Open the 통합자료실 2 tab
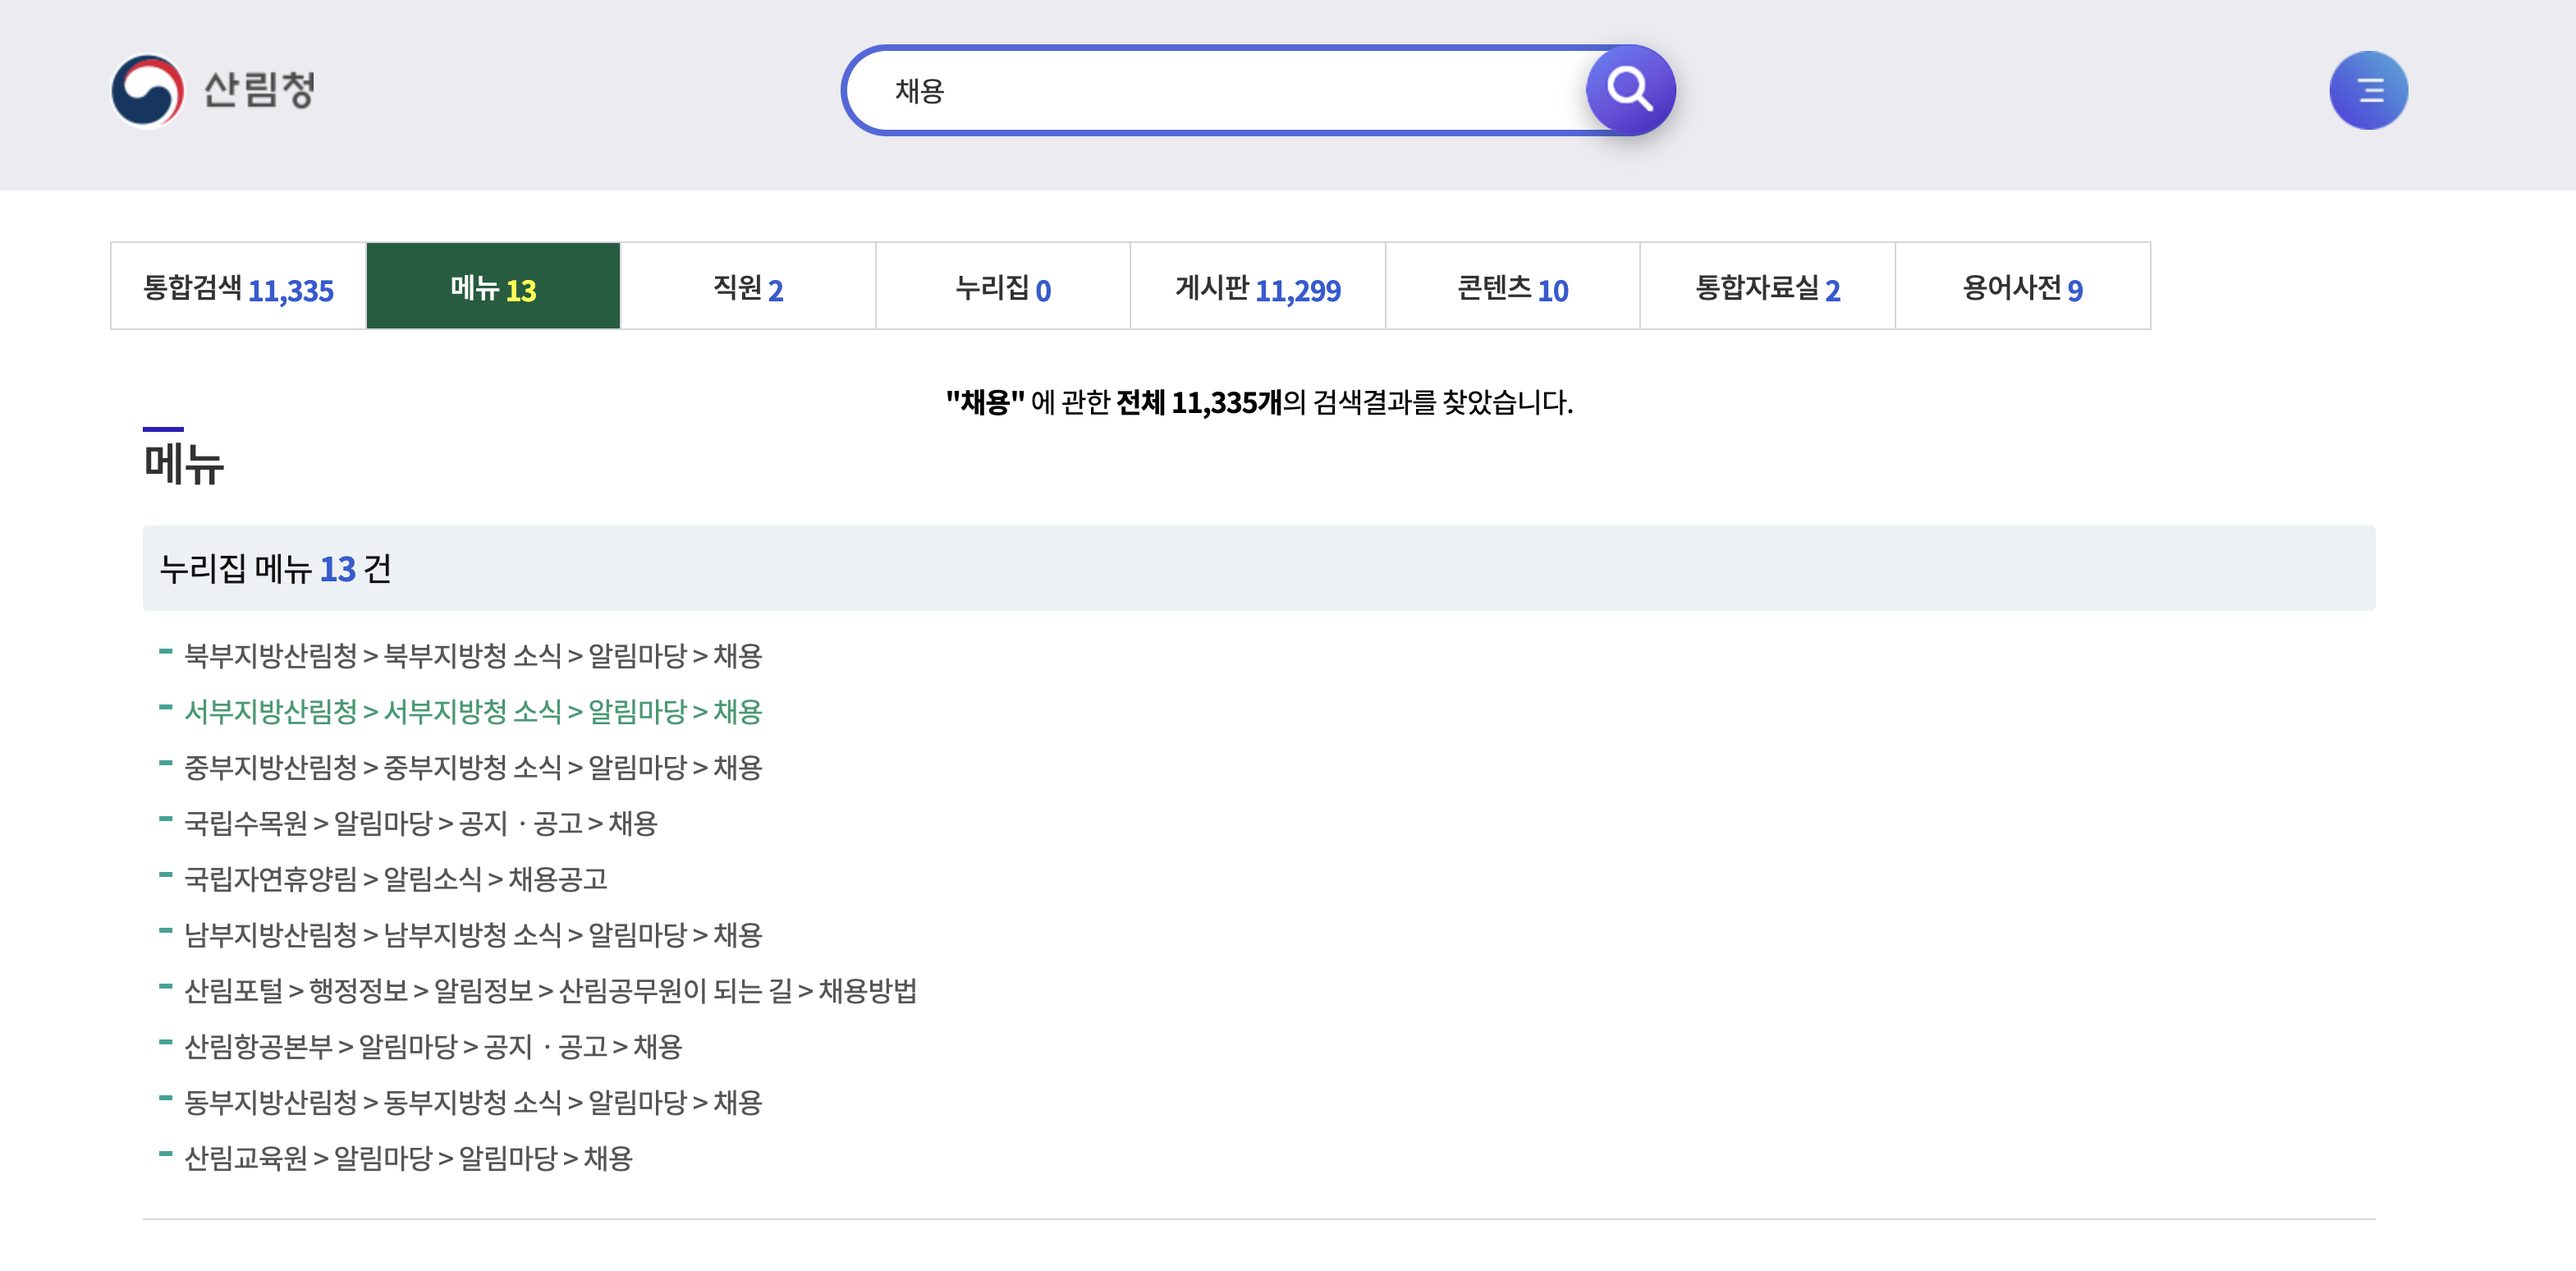Viewport: 2576px width, 1271px height. coord(1767,287)
